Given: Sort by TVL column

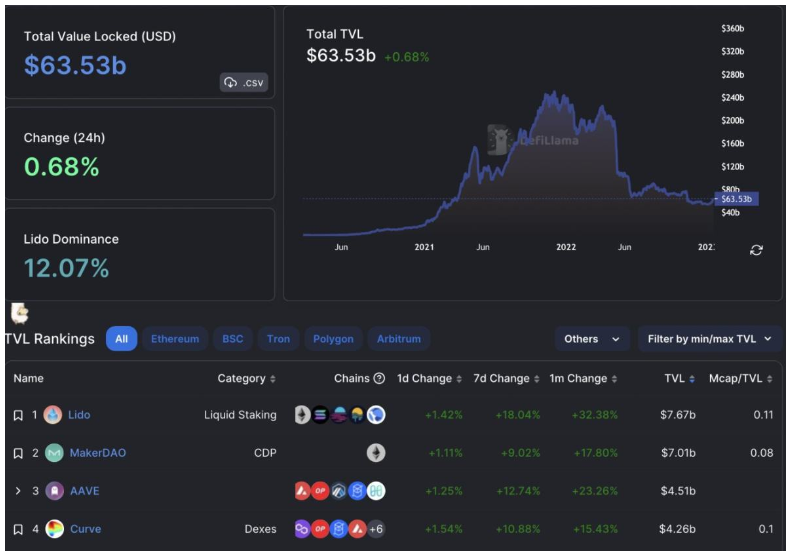Looking at the screenshot, I should 680,378.
